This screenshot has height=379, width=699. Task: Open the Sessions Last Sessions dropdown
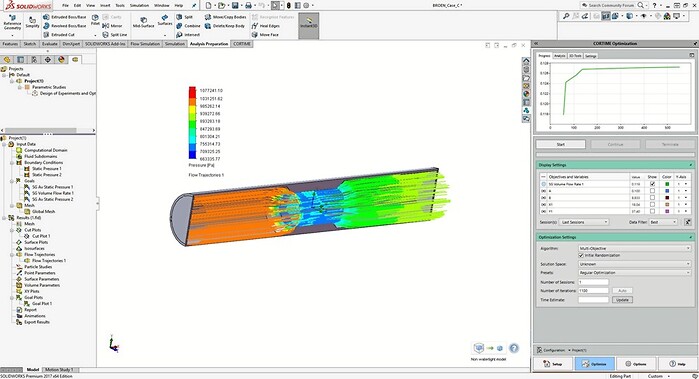[x=584, y=222]
